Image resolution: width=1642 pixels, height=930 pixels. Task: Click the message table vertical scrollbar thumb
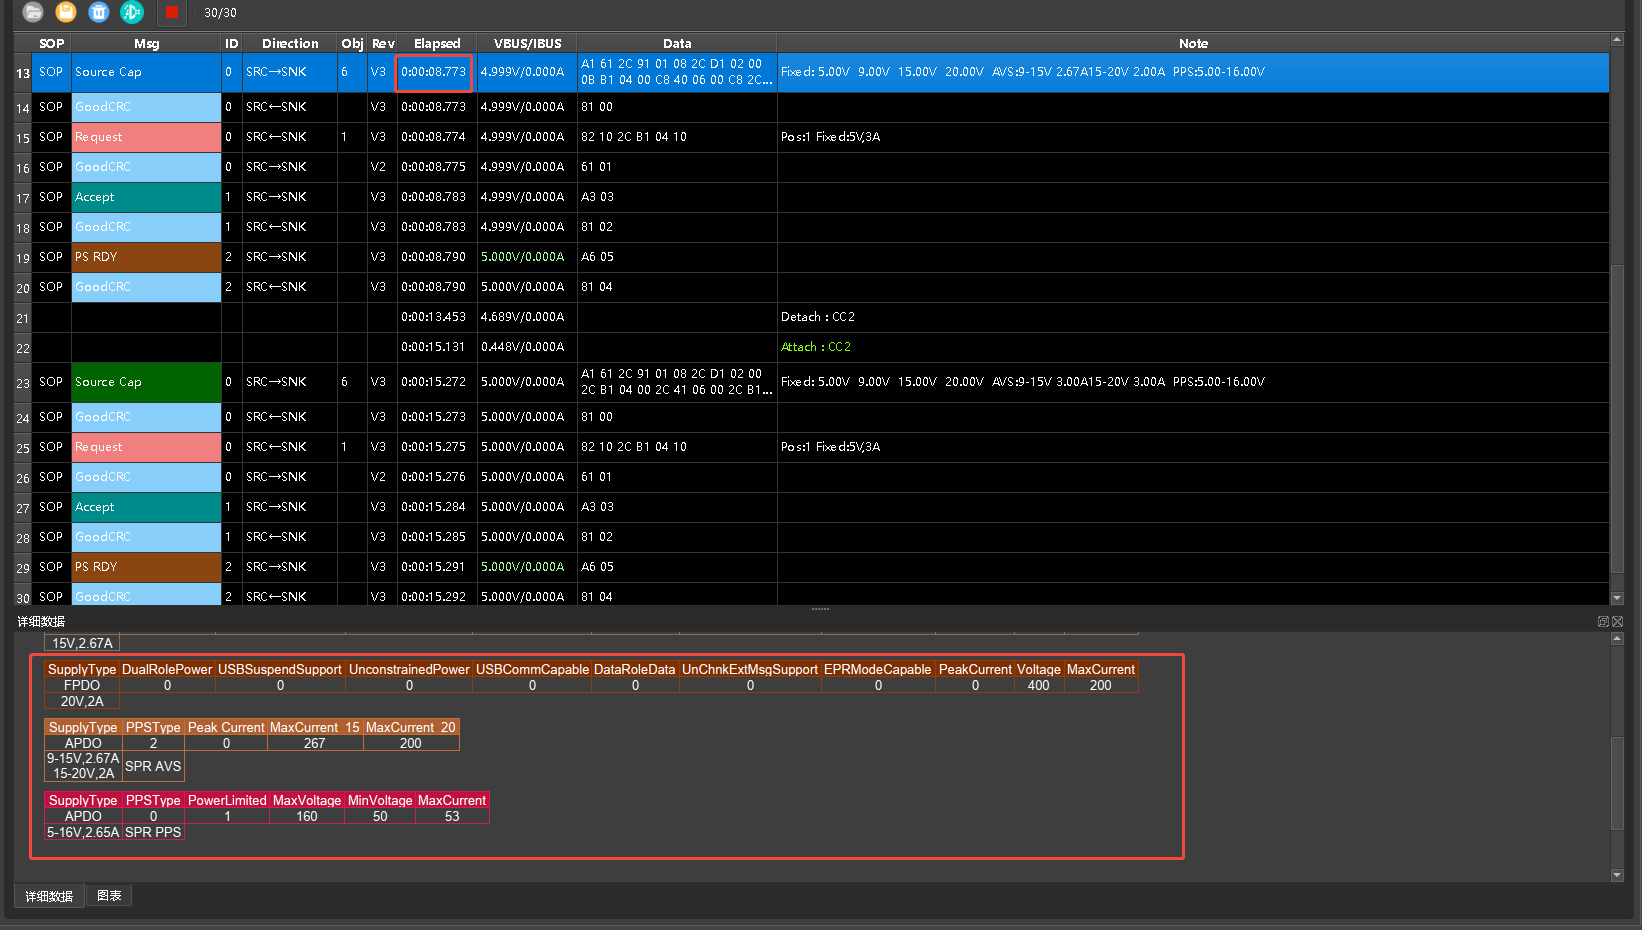[1617, 418]
